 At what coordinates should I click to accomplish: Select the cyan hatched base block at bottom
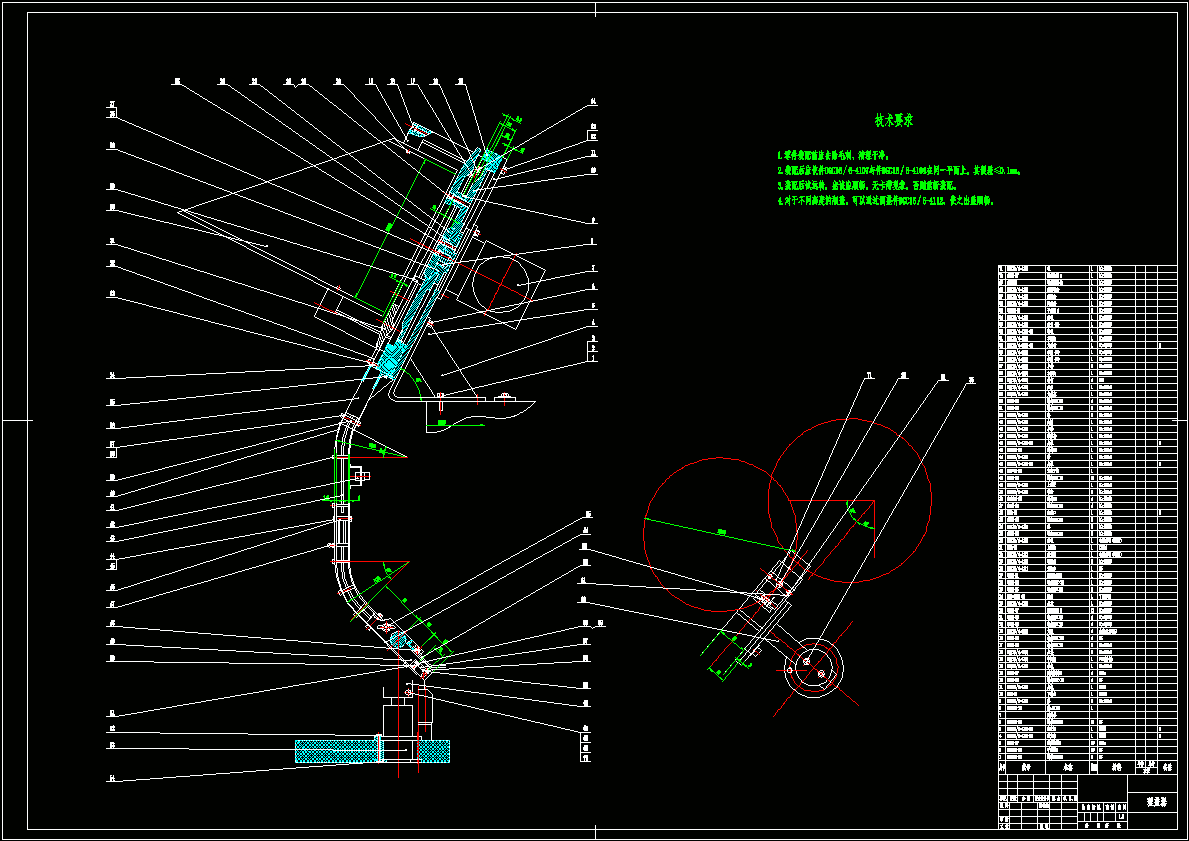372,751
